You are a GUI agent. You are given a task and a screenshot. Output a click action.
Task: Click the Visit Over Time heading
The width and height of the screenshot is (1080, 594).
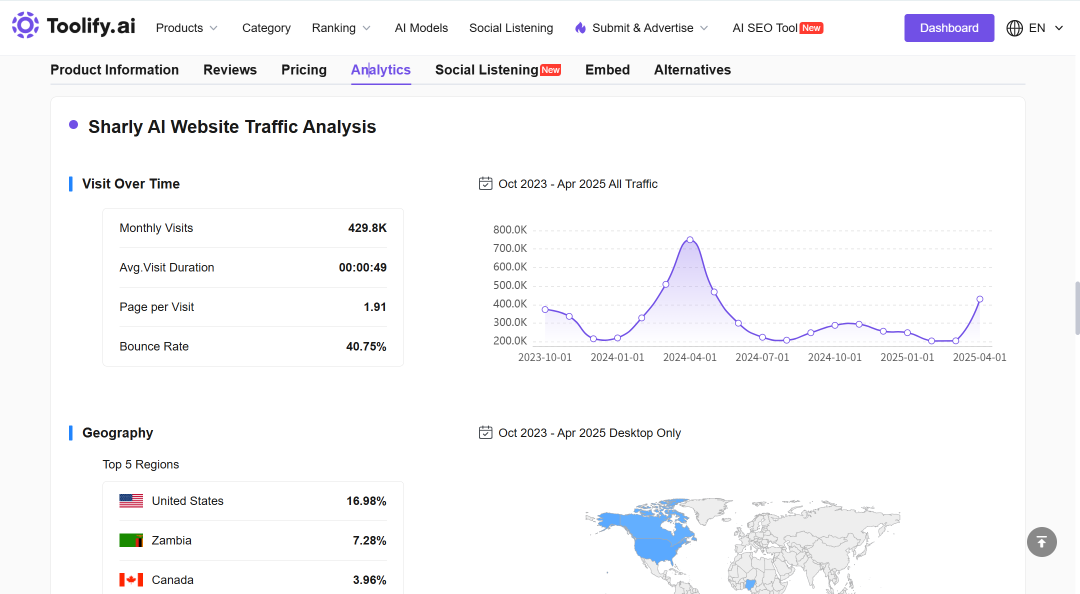131,183
